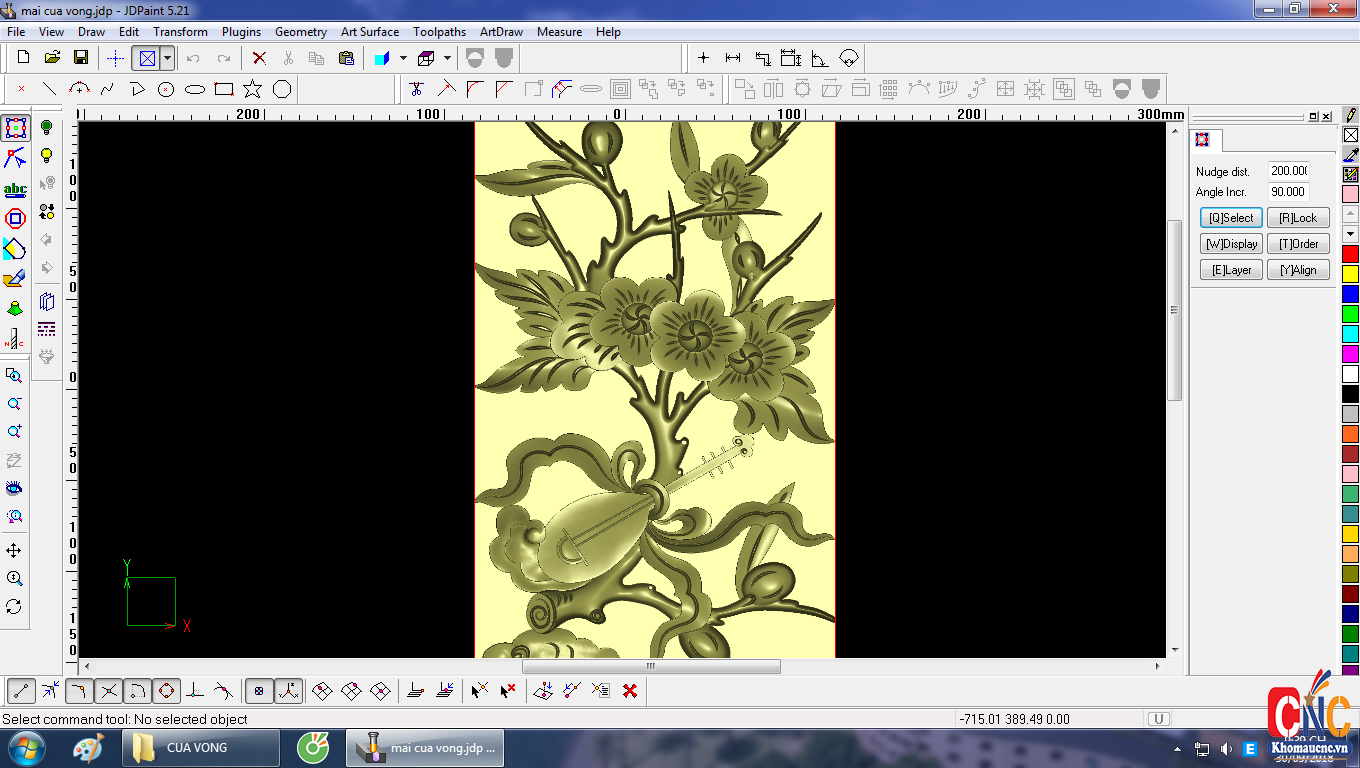This screenshot has width=1360, height=768.
Task: Click the save file floppy icon
Action: point(81,58)
